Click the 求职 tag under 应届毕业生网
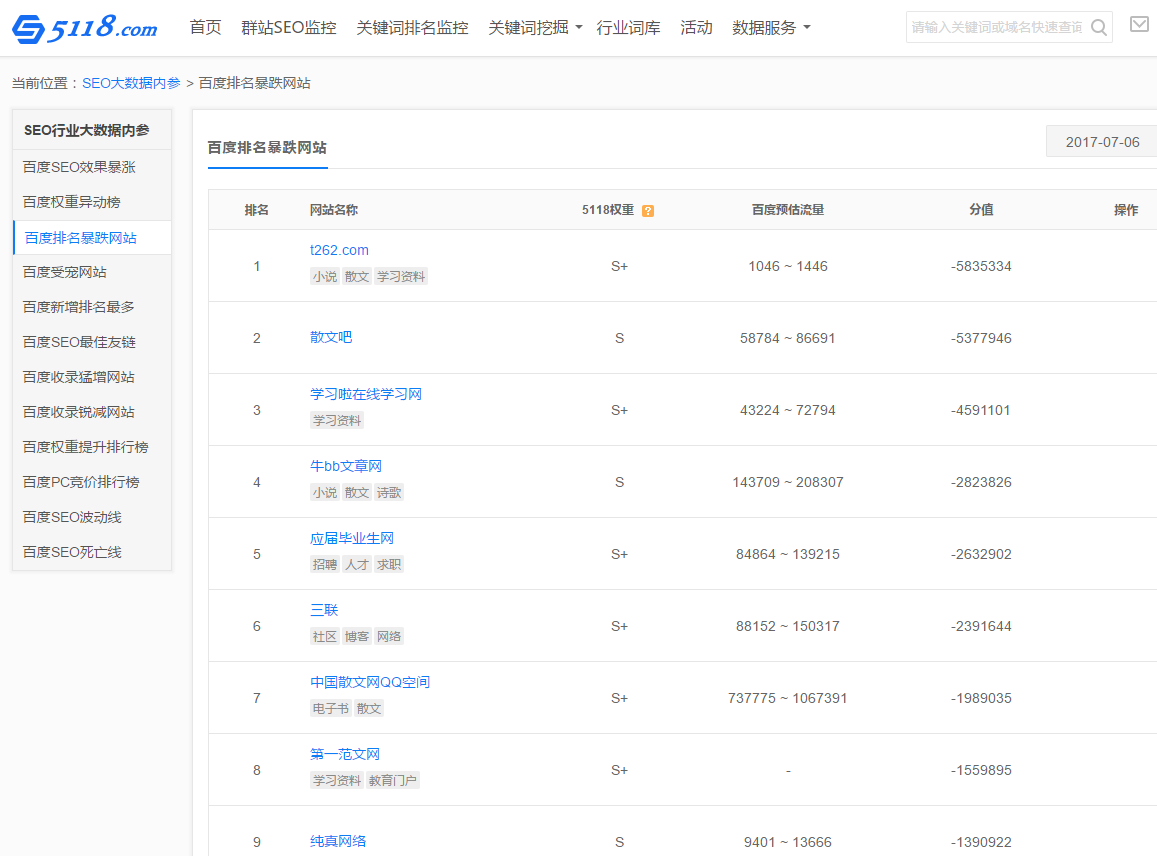1157x856 pixels. (x=390, y=565)
